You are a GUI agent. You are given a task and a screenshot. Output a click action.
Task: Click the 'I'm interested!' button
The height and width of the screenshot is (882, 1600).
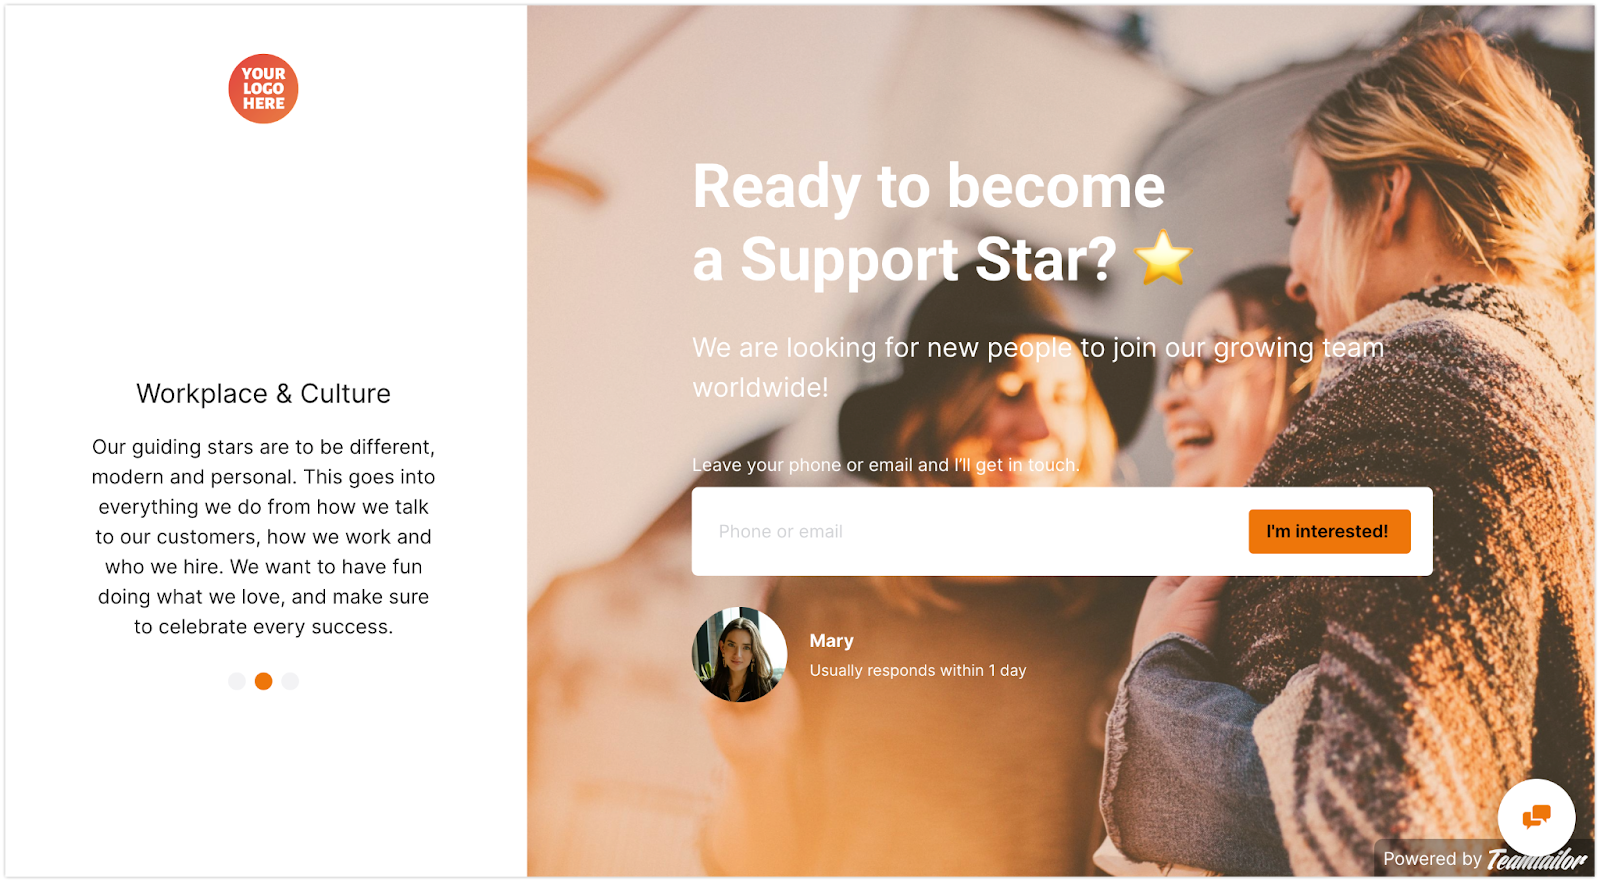click(x=1329, y=531)
